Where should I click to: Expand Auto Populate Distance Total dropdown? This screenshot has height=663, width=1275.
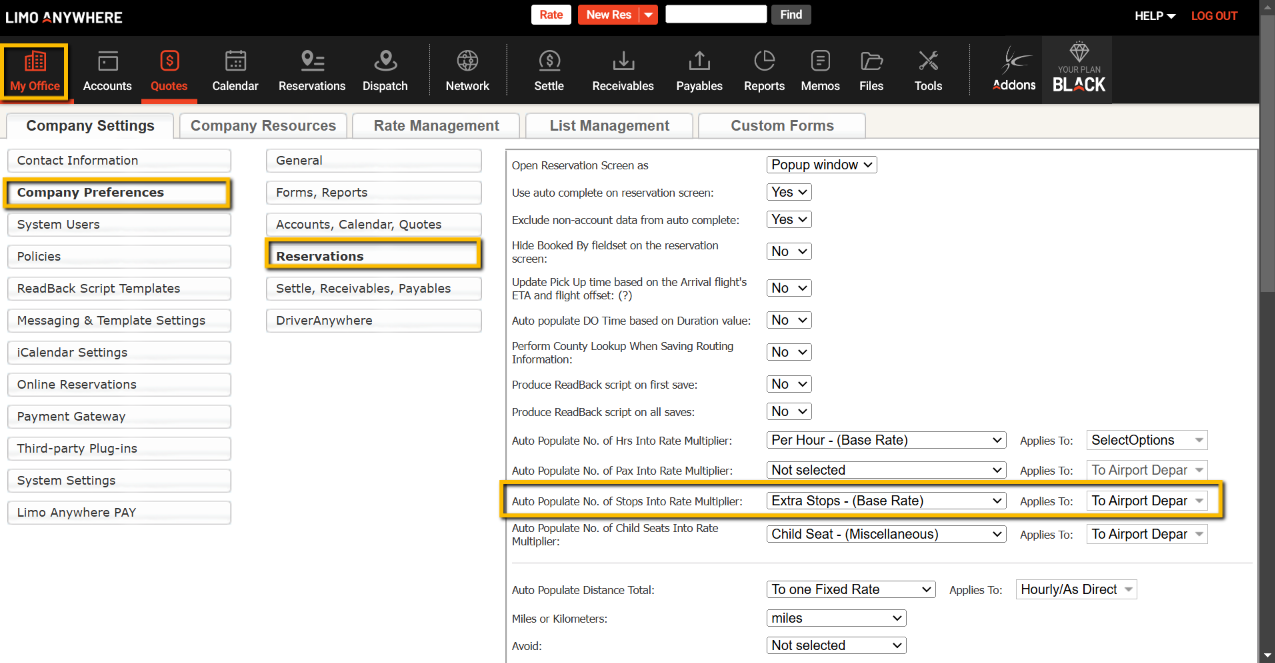tap(851, 590)
